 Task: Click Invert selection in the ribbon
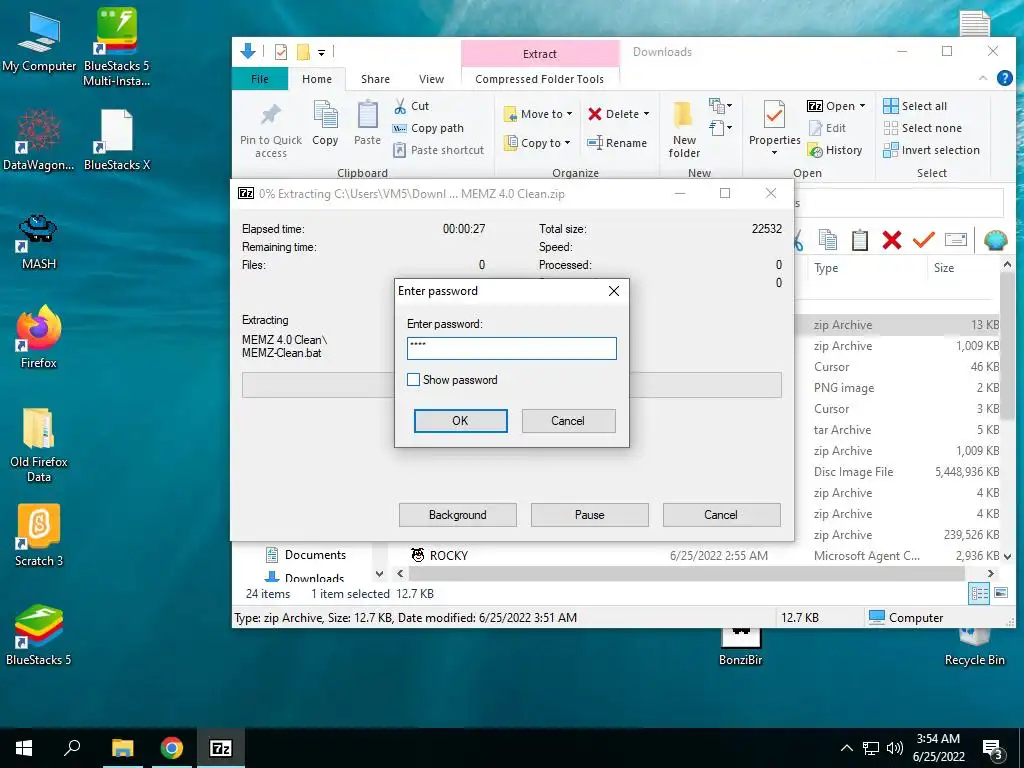point(931,150)
